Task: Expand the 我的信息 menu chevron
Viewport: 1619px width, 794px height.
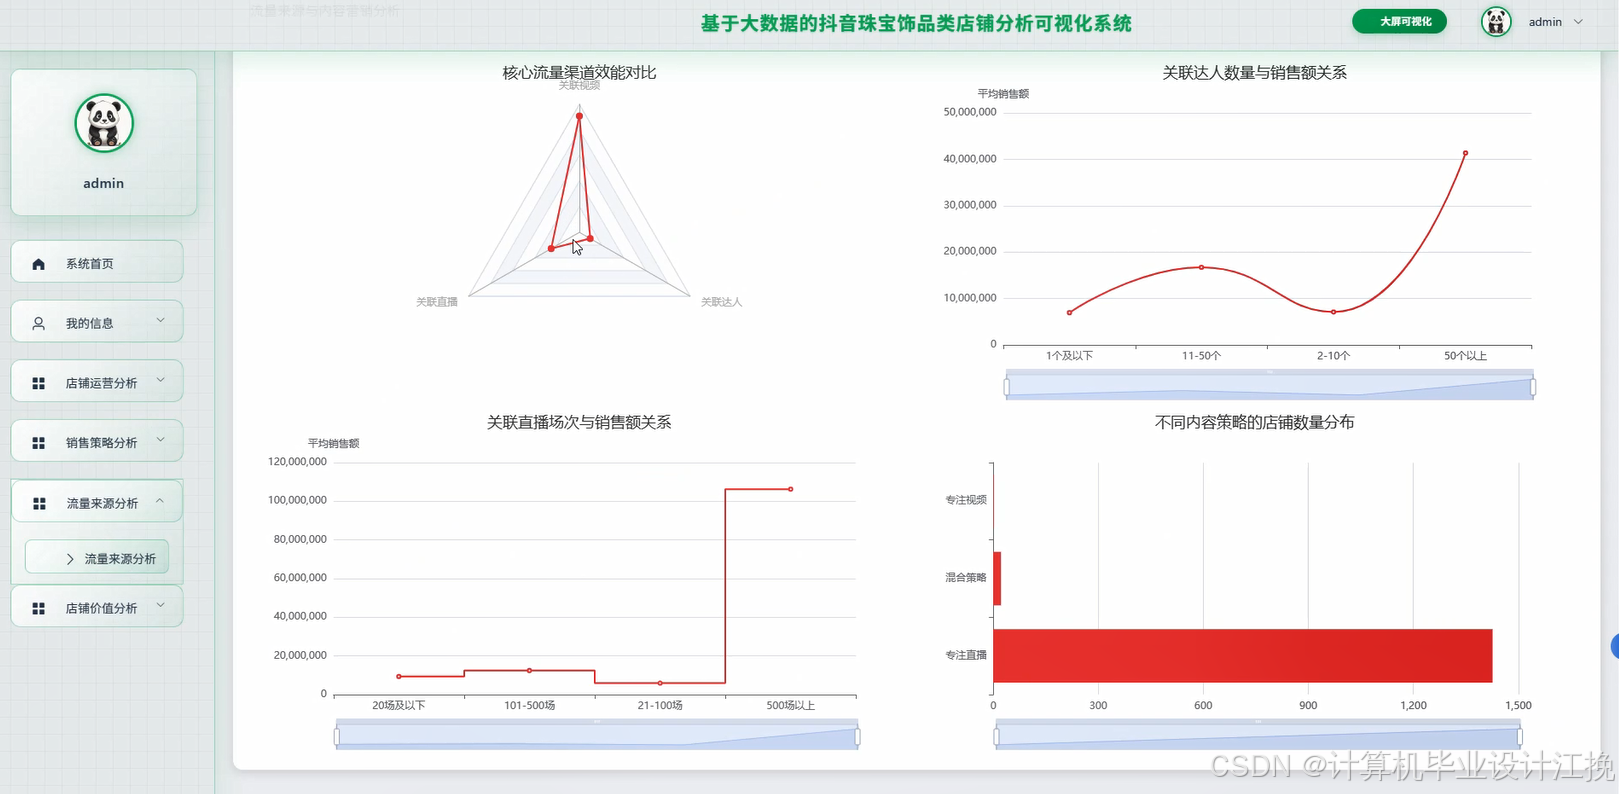Action: [160, 321]
